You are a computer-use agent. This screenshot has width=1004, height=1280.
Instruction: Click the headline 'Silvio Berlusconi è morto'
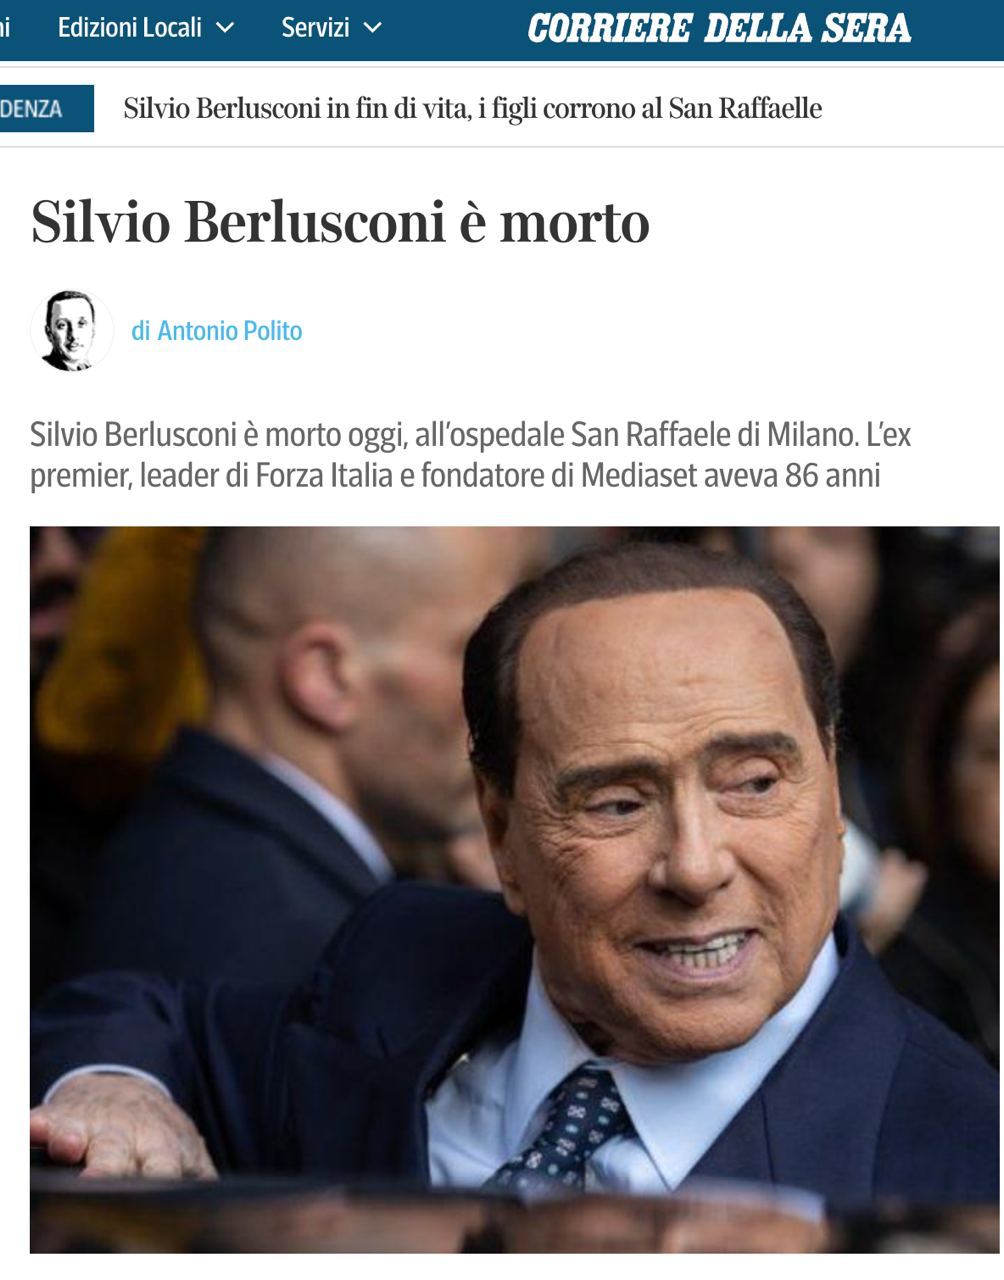click(x=340, y=222)
